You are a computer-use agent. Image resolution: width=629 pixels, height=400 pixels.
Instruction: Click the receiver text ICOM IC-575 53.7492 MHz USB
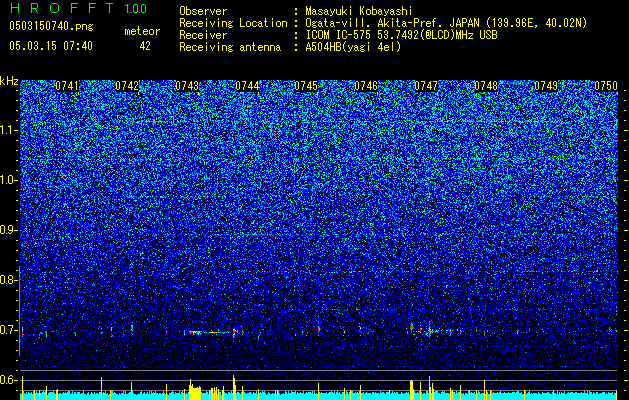tap(402, 35)
